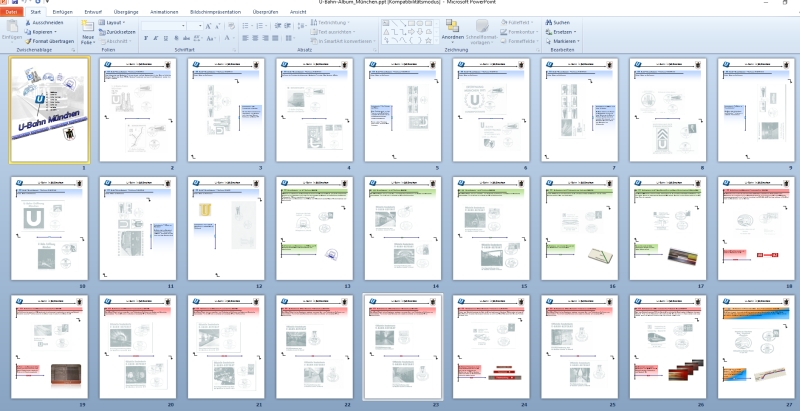Click the Ausschneiden (cut) scissors icon
Image resolution: width=800 pixels, height=411 pixels.
pyautogui.click(x=28, y=21)
